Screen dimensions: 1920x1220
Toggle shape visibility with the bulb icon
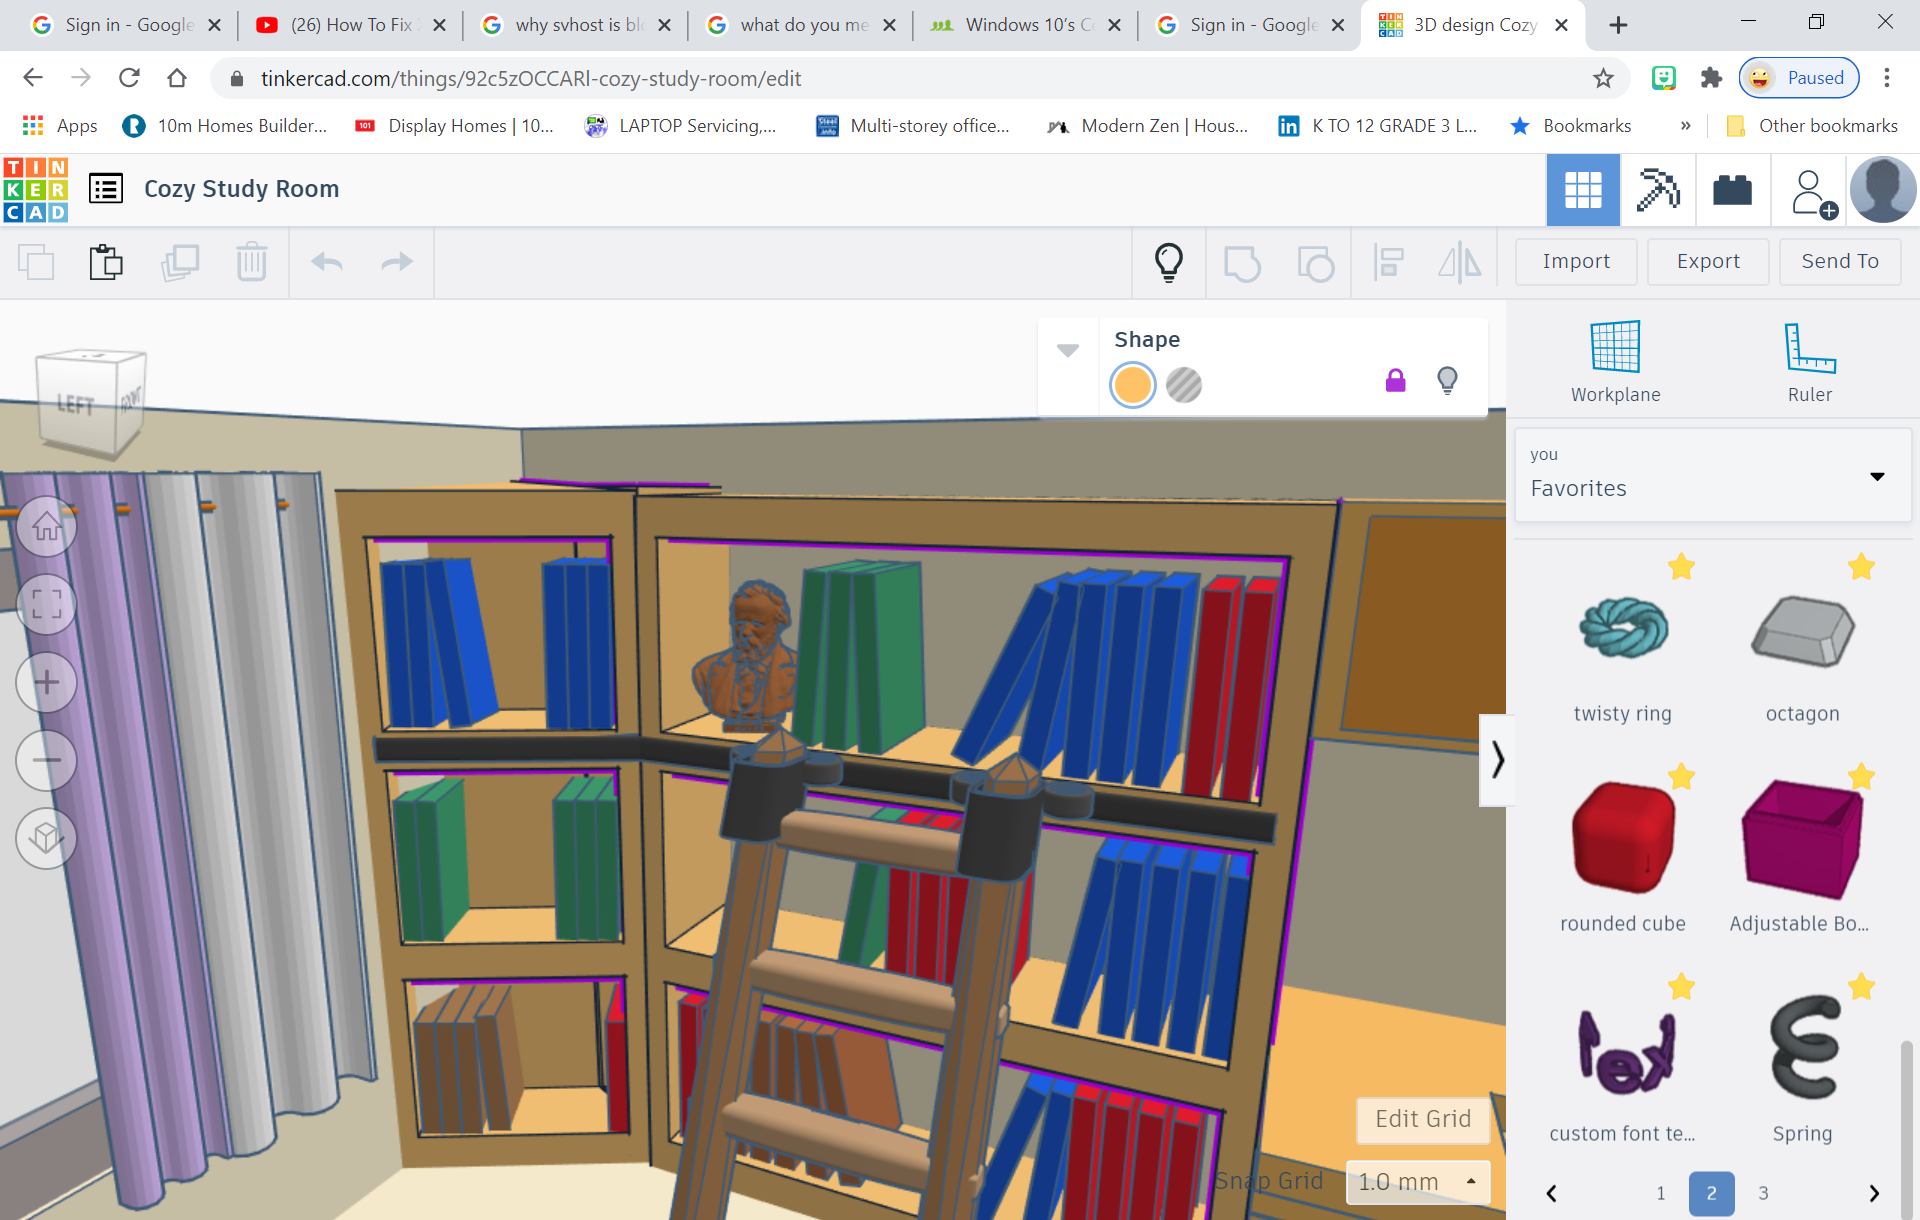pos(1447,381)
